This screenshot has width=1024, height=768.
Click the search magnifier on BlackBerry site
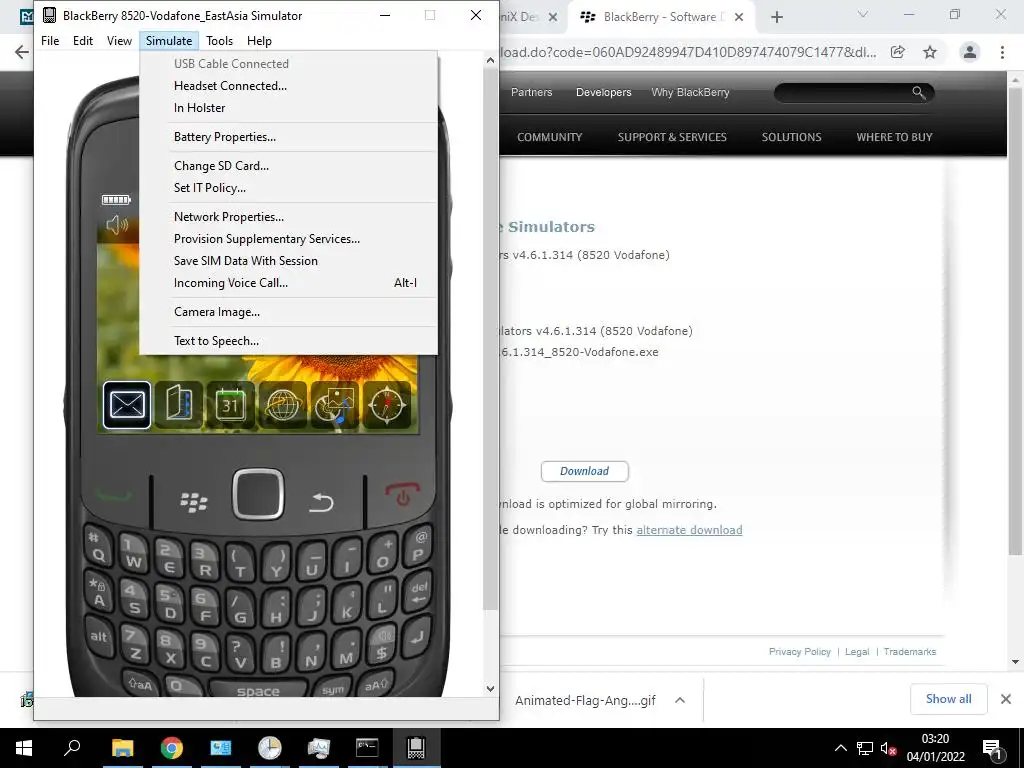(x=919, y=93)
